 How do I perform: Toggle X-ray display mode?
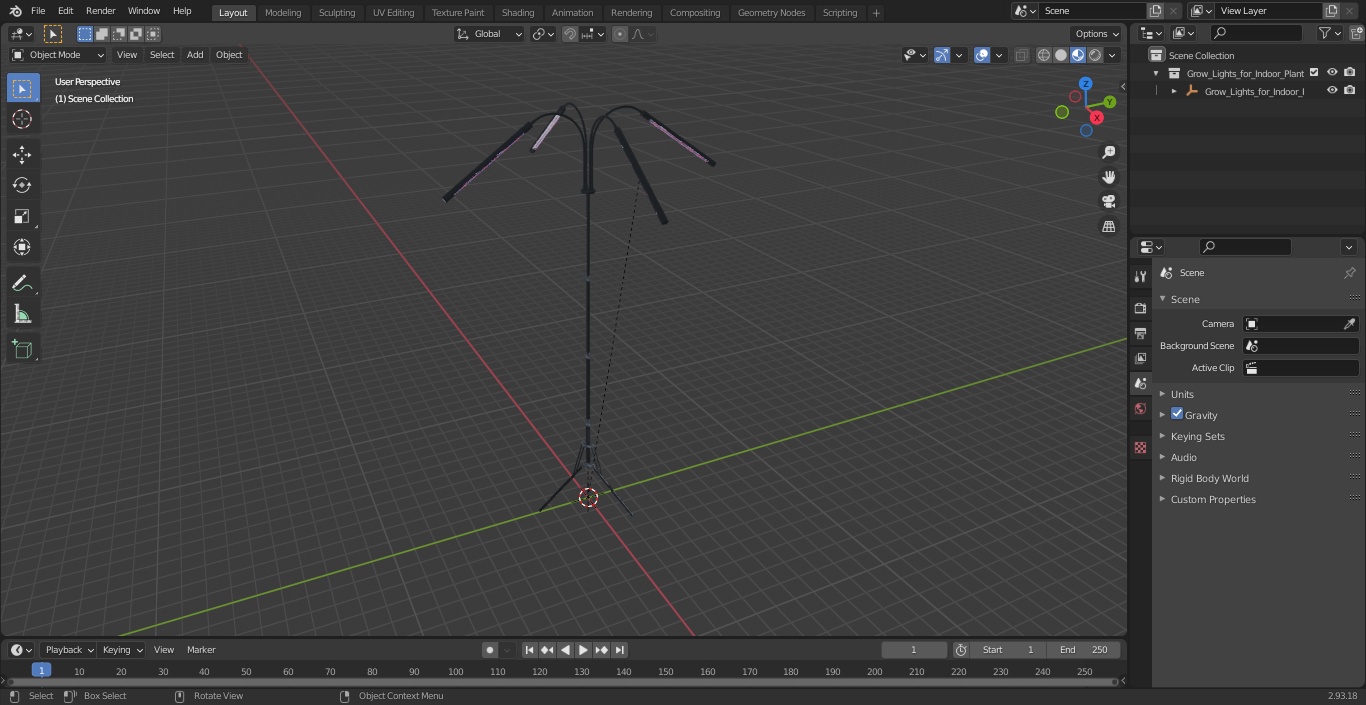coord(1021,55)
